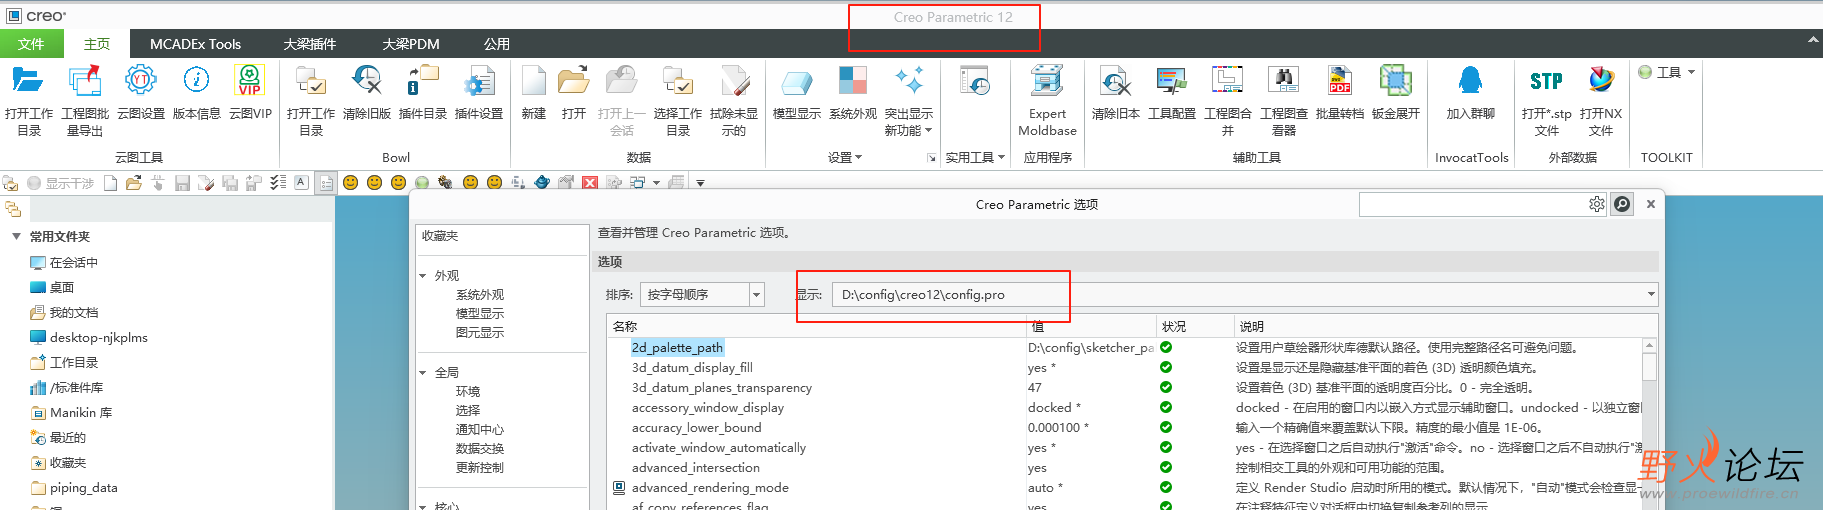Image resolution: width=1823 pixels, height=510 pixels.
Task: Launch Expert Moldbase icon
Action: [1047, 81]
